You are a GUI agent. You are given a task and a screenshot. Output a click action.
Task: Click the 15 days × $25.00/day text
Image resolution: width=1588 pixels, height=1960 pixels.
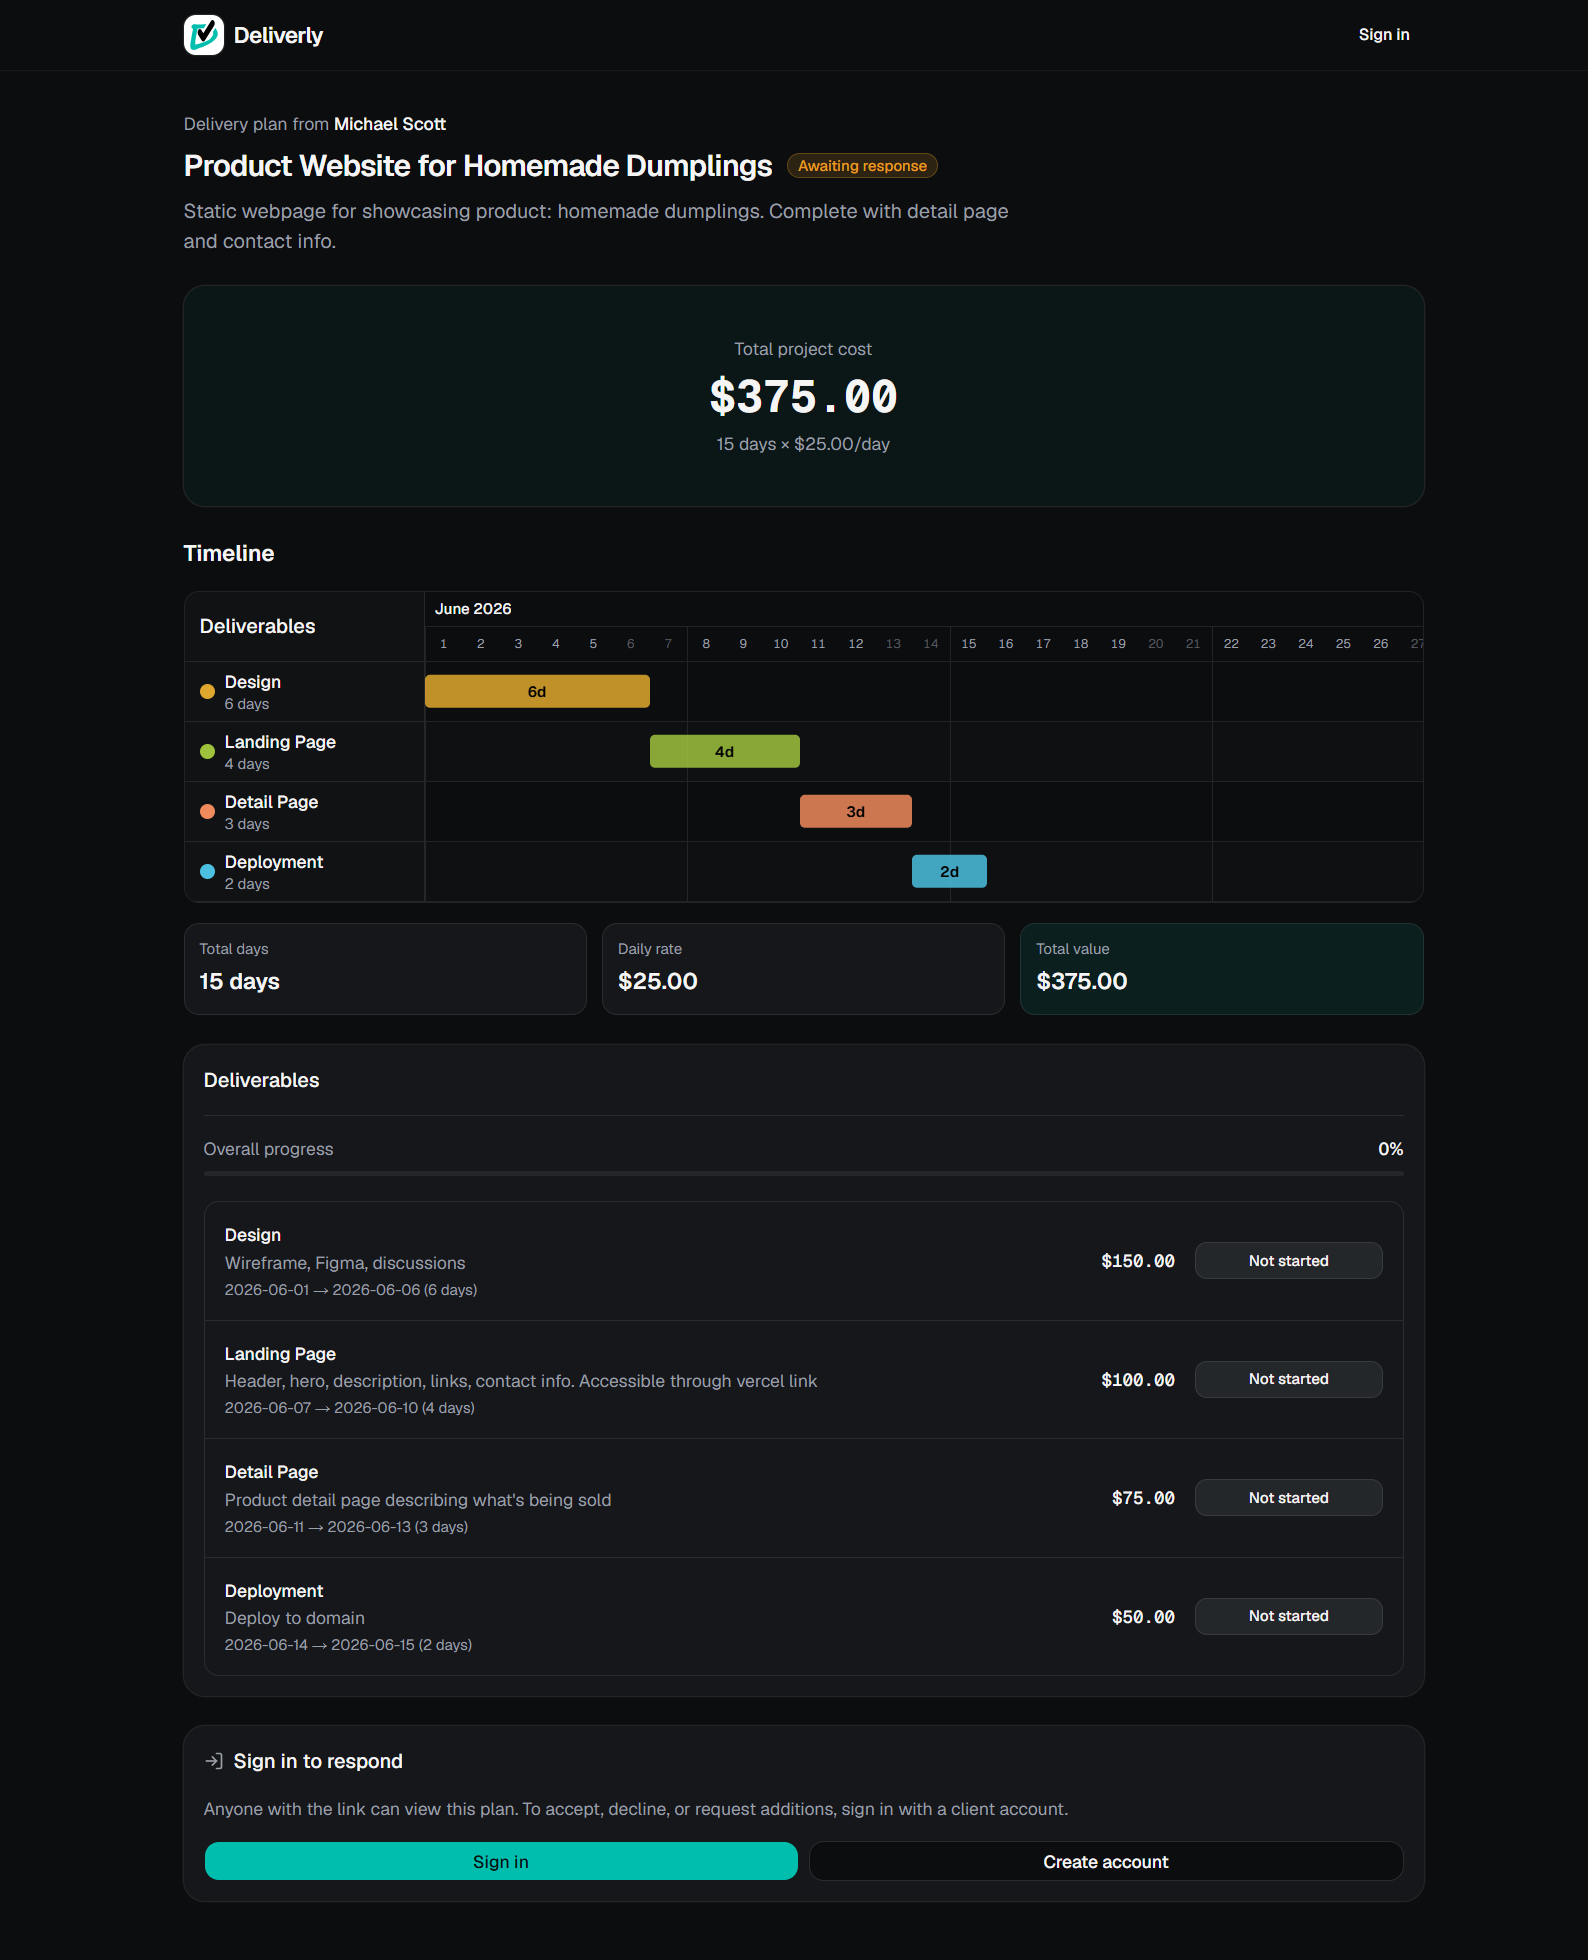(x=803, y=444)
